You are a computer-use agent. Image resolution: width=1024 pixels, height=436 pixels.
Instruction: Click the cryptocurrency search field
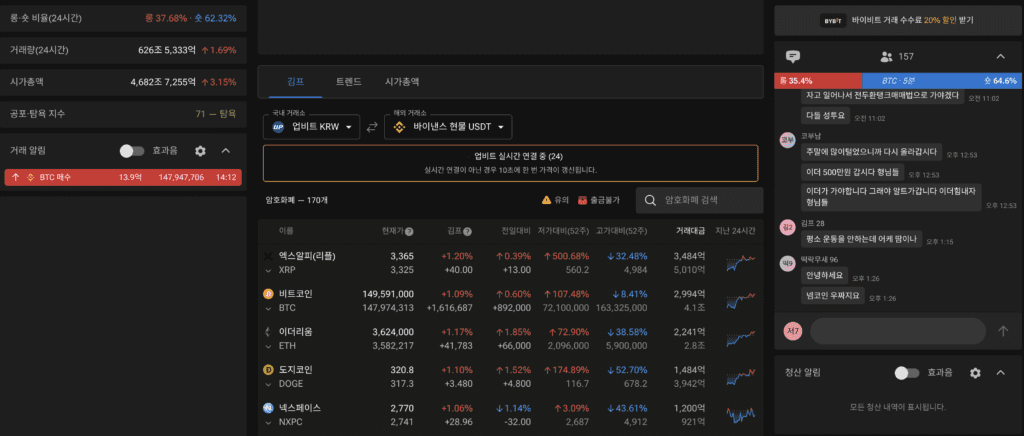tap(699, 200)
